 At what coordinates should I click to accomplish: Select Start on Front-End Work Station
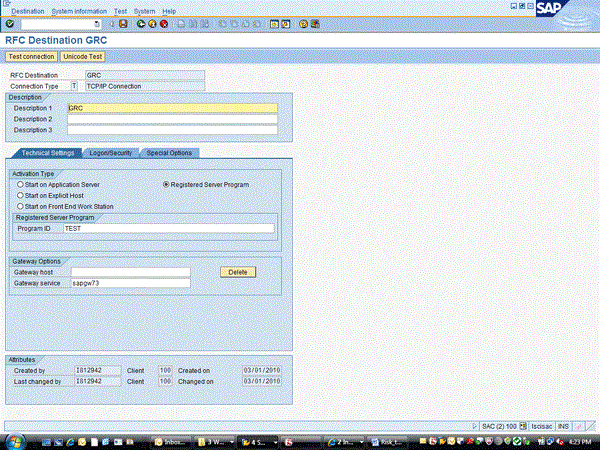tap(21, 207)
